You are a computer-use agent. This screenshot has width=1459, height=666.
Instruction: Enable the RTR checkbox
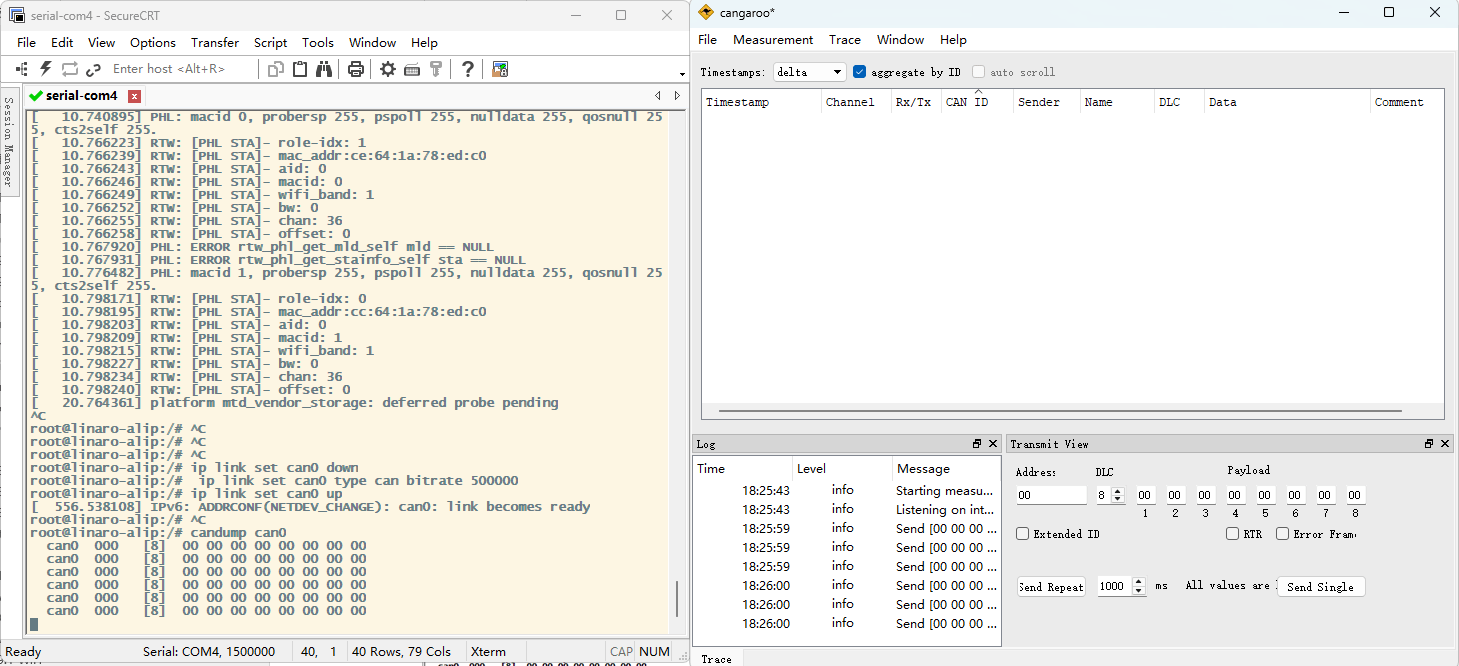click(1233, 534)
